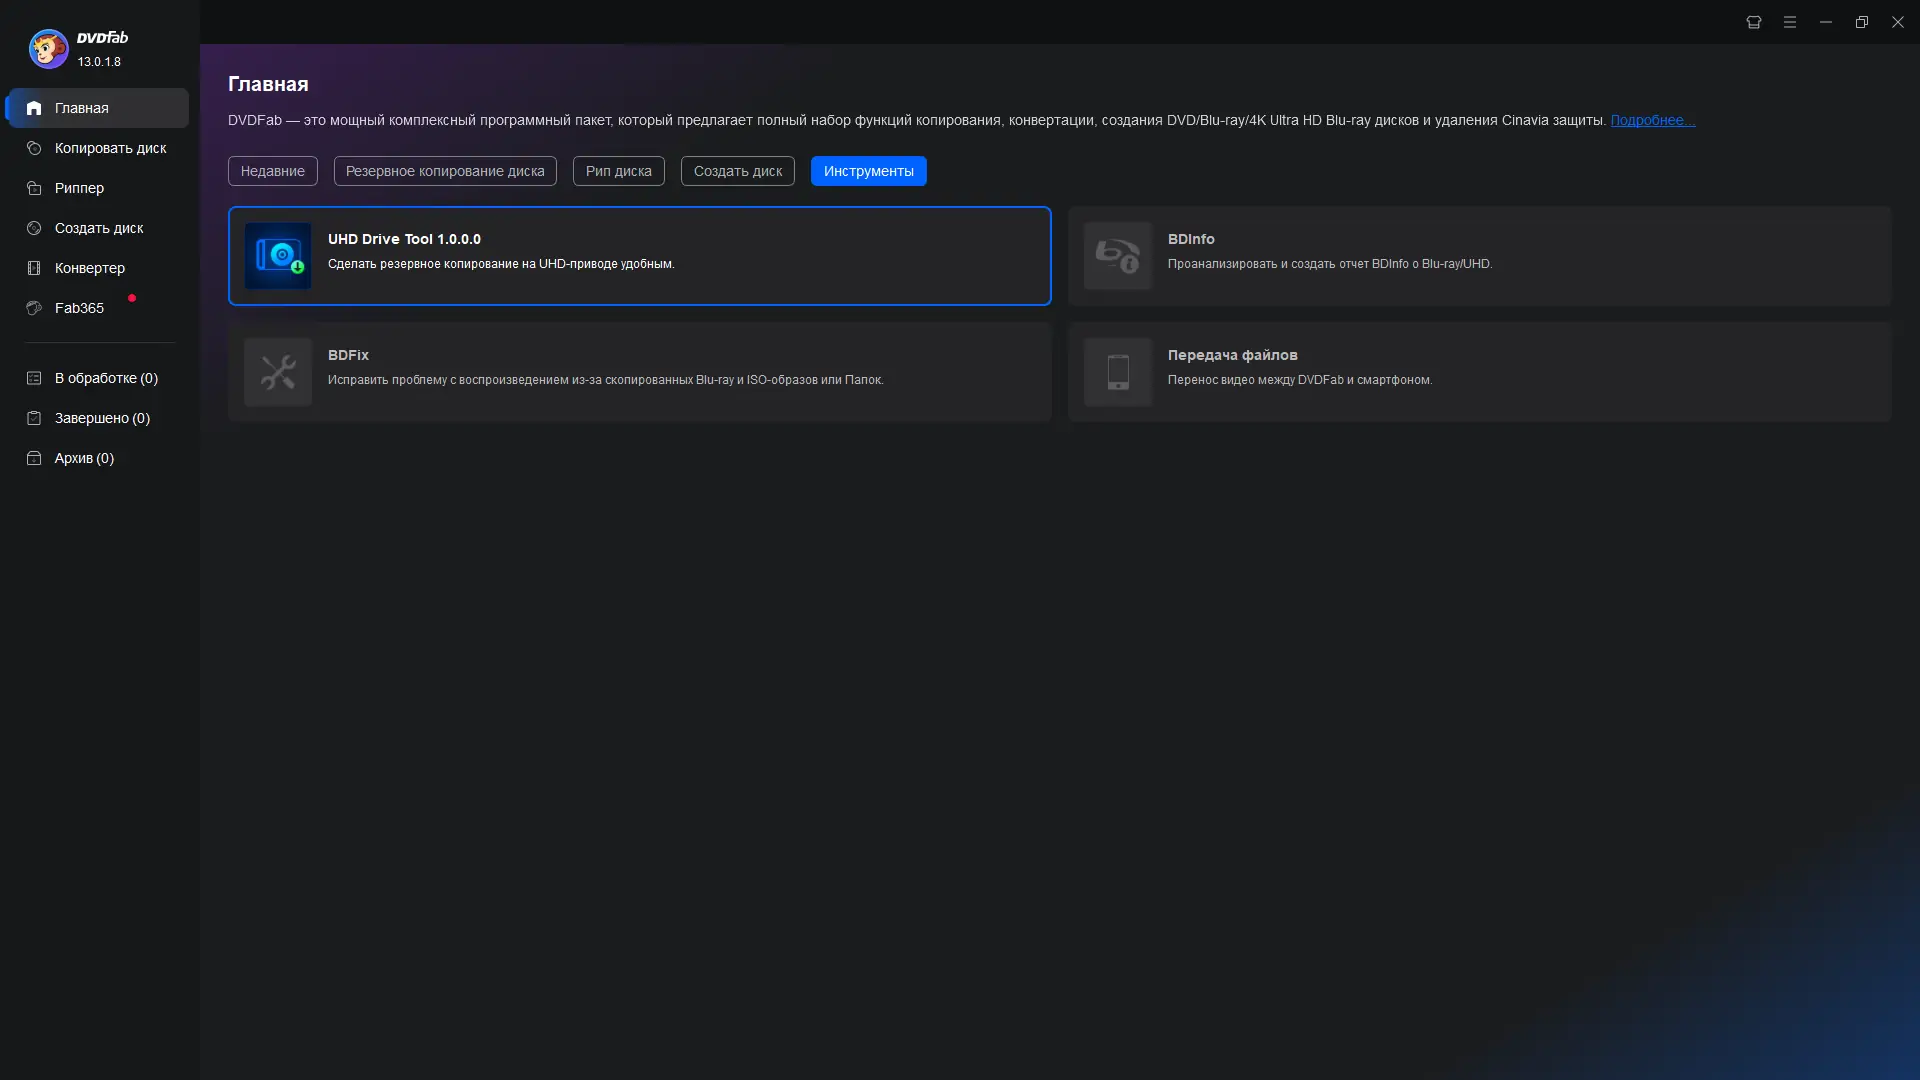This screenshot has width=1920, height=1080.
Task: Click the Подробнее link
Action: (x=1652, y=120)
